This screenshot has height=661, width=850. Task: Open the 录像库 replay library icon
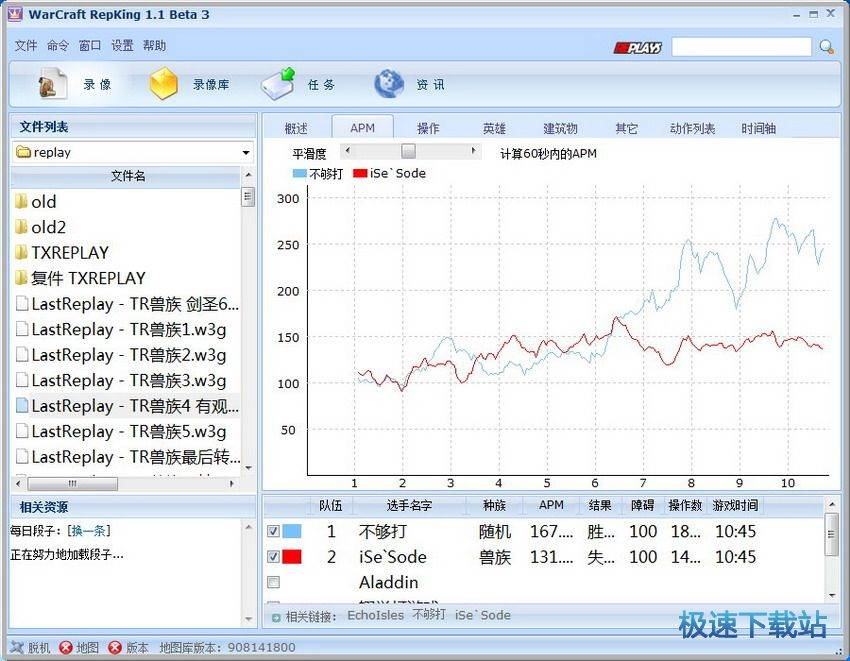point(163,84)
